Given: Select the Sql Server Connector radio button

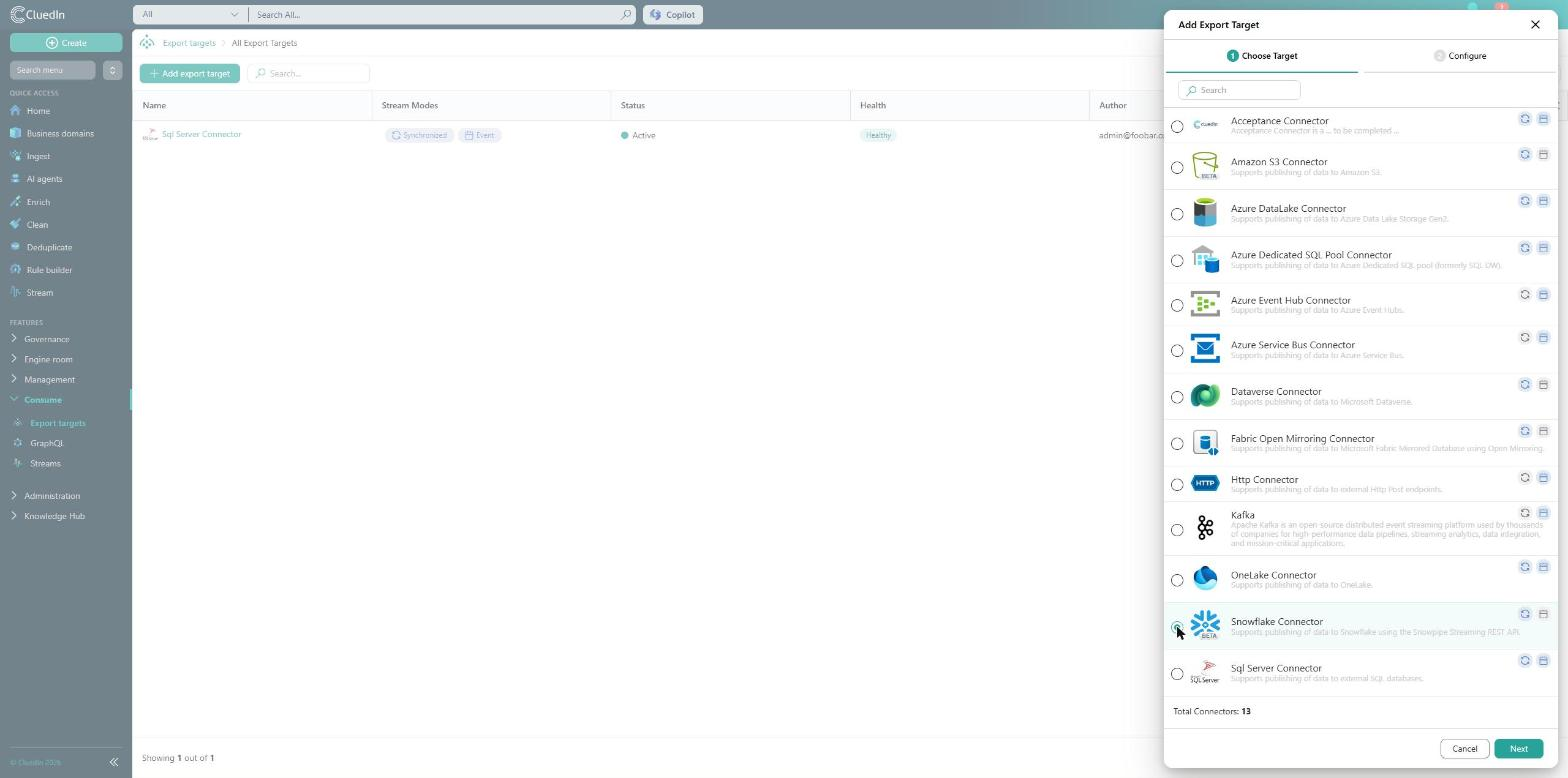Looking at the screenshot, I should click(1177, 674).
